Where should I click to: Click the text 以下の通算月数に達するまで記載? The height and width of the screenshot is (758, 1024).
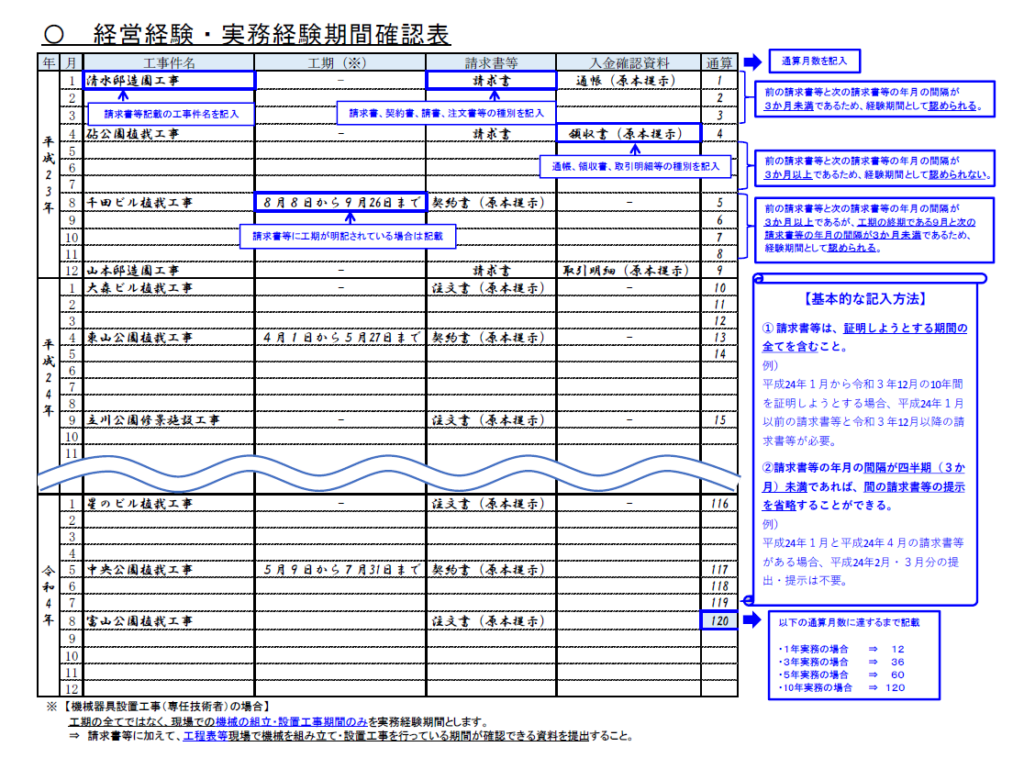849,623
